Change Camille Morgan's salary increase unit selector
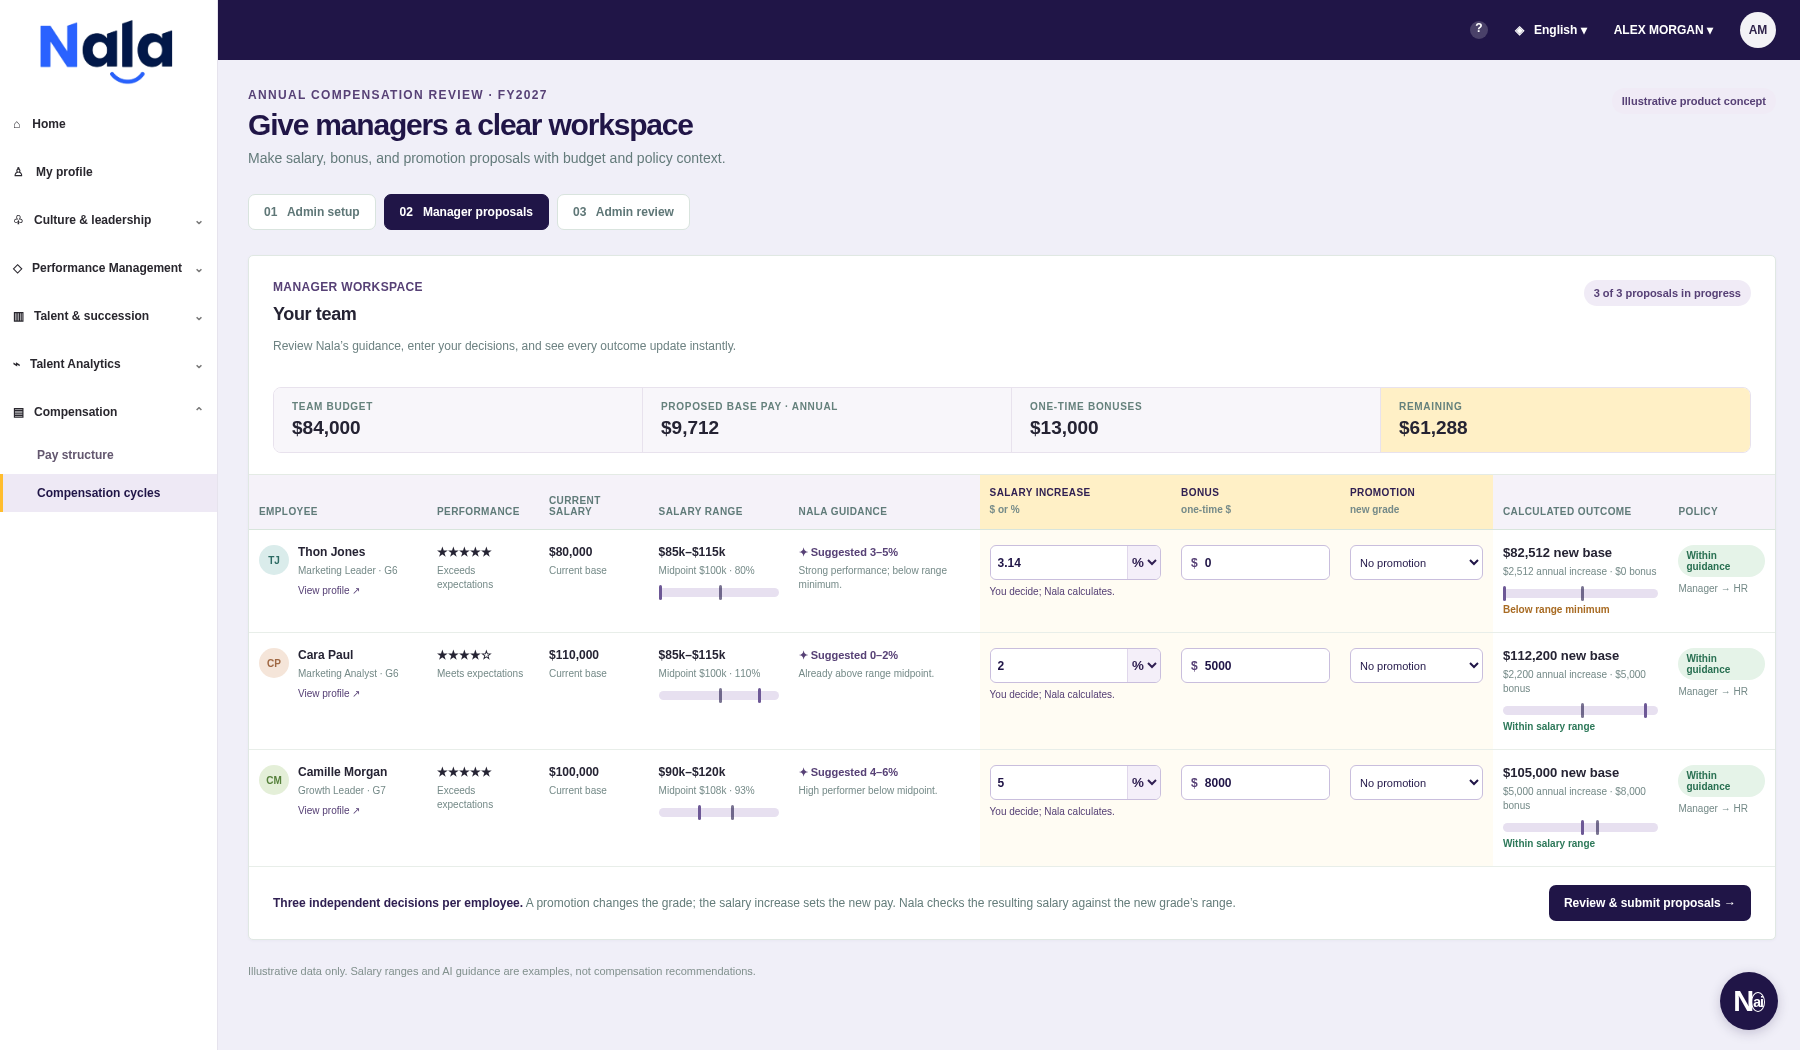 click(x=1144, y=783)
